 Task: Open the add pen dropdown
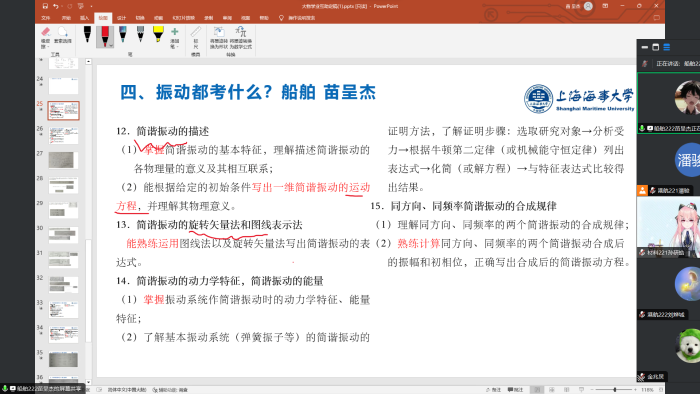pos(175,38)
